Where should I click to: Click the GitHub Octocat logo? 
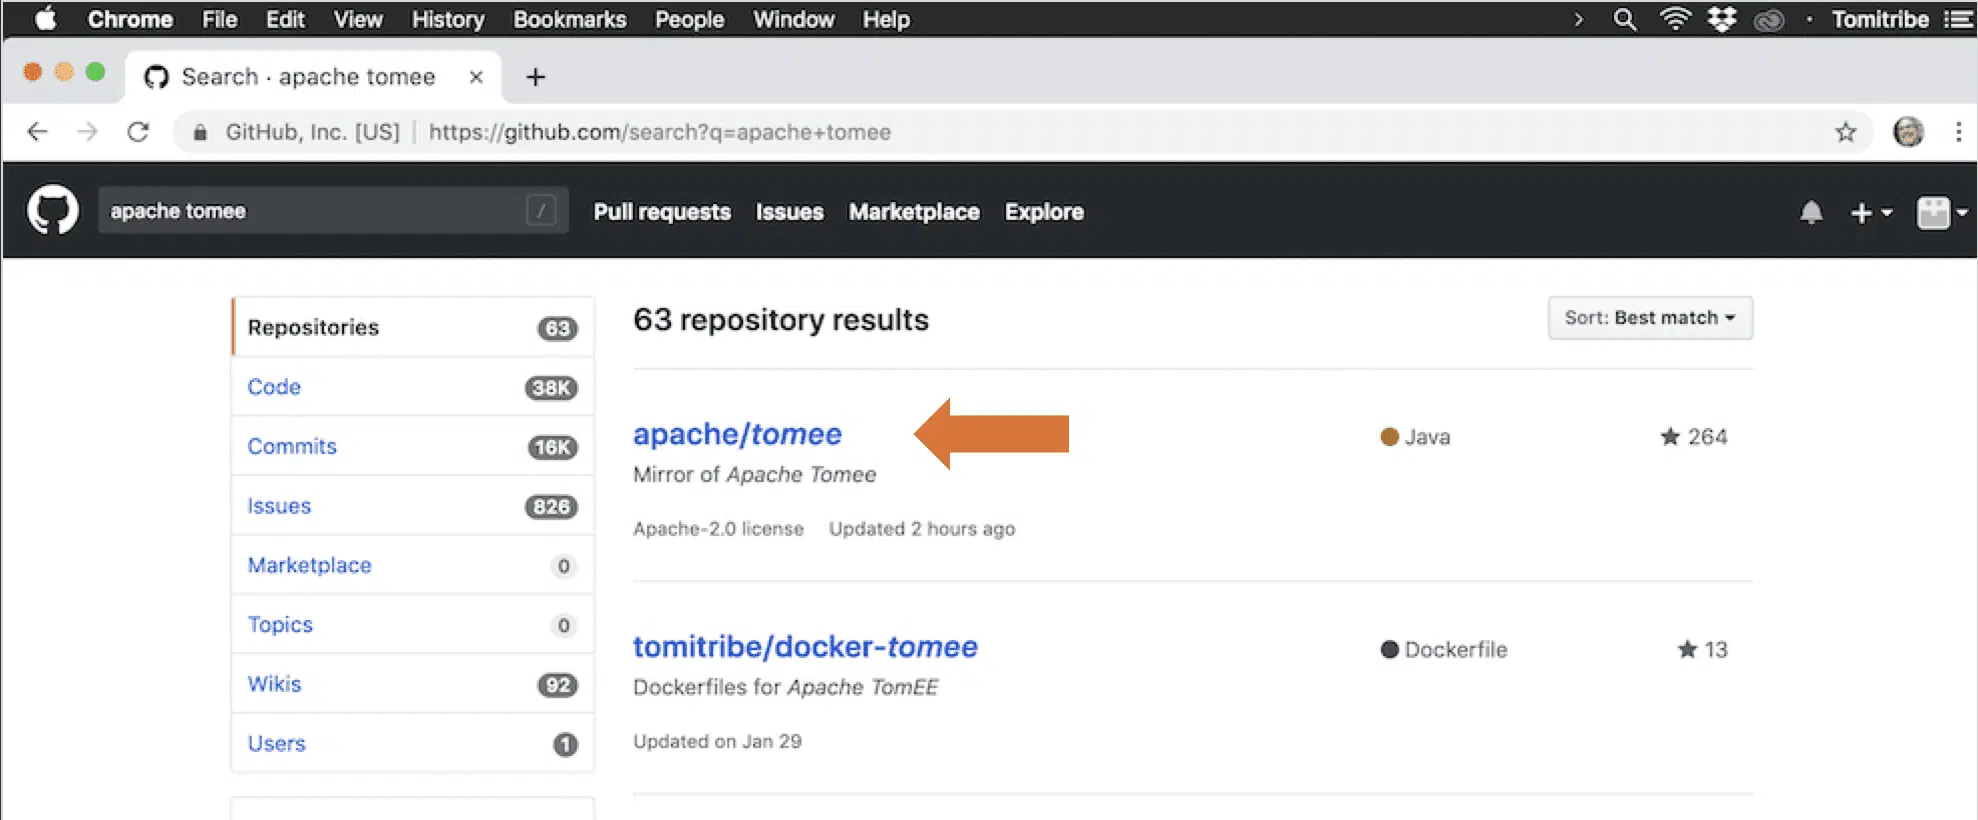pyautogui.click(x=52, y=211)
